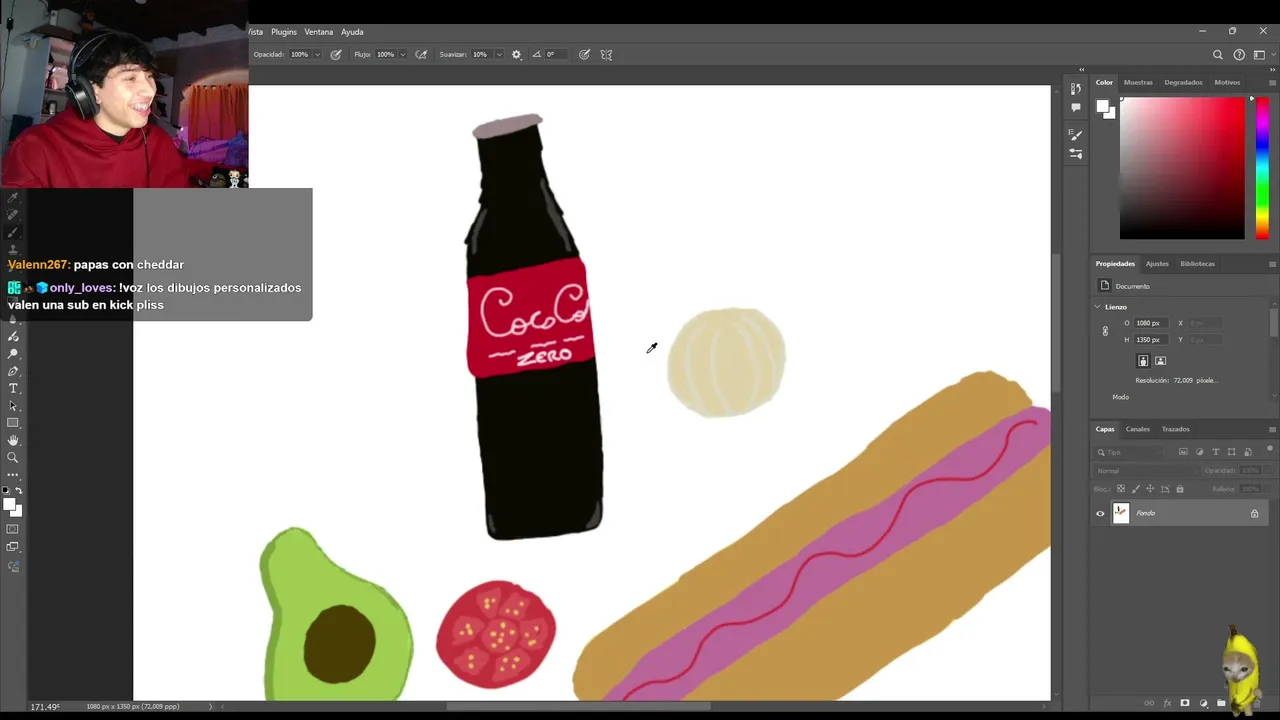
Task: Select the Hand tool
Action: pos(13,440)
